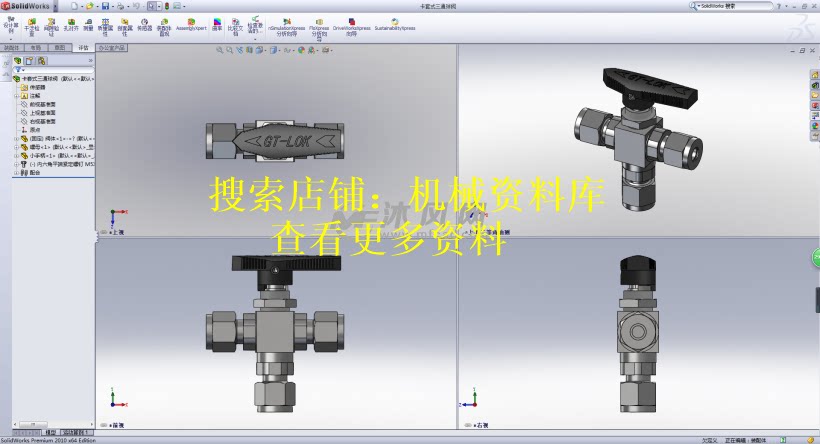Viewport: 820px width, 444px height.
Task: Click the feature tree filter field
Action: coord(53,70)
